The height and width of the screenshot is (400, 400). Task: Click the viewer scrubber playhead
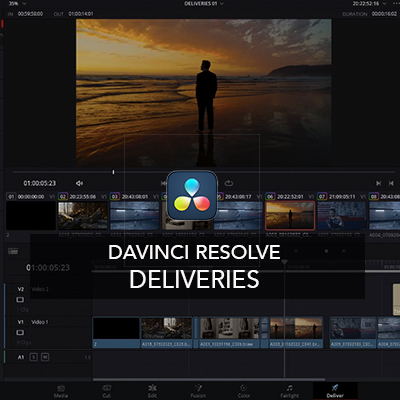113,172
